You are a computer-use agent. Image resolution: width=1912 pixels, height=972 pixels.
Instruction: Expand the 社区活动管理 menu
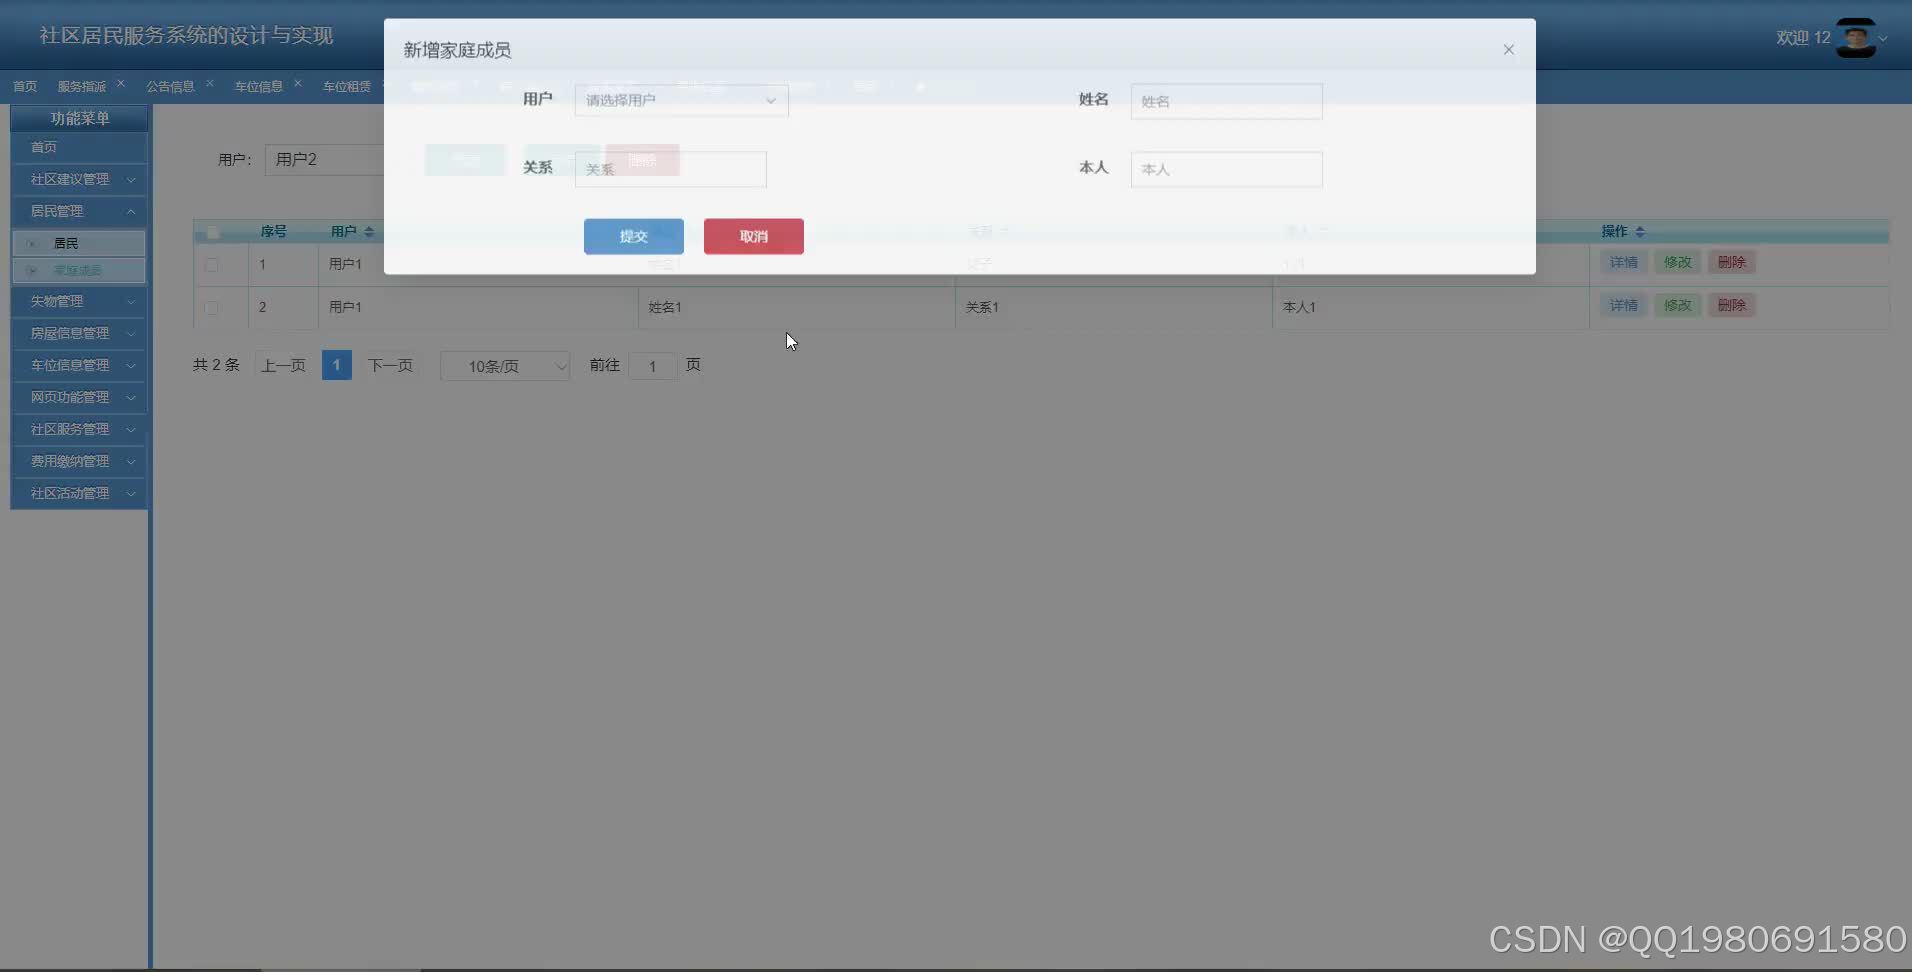click(x=79, y=493)
